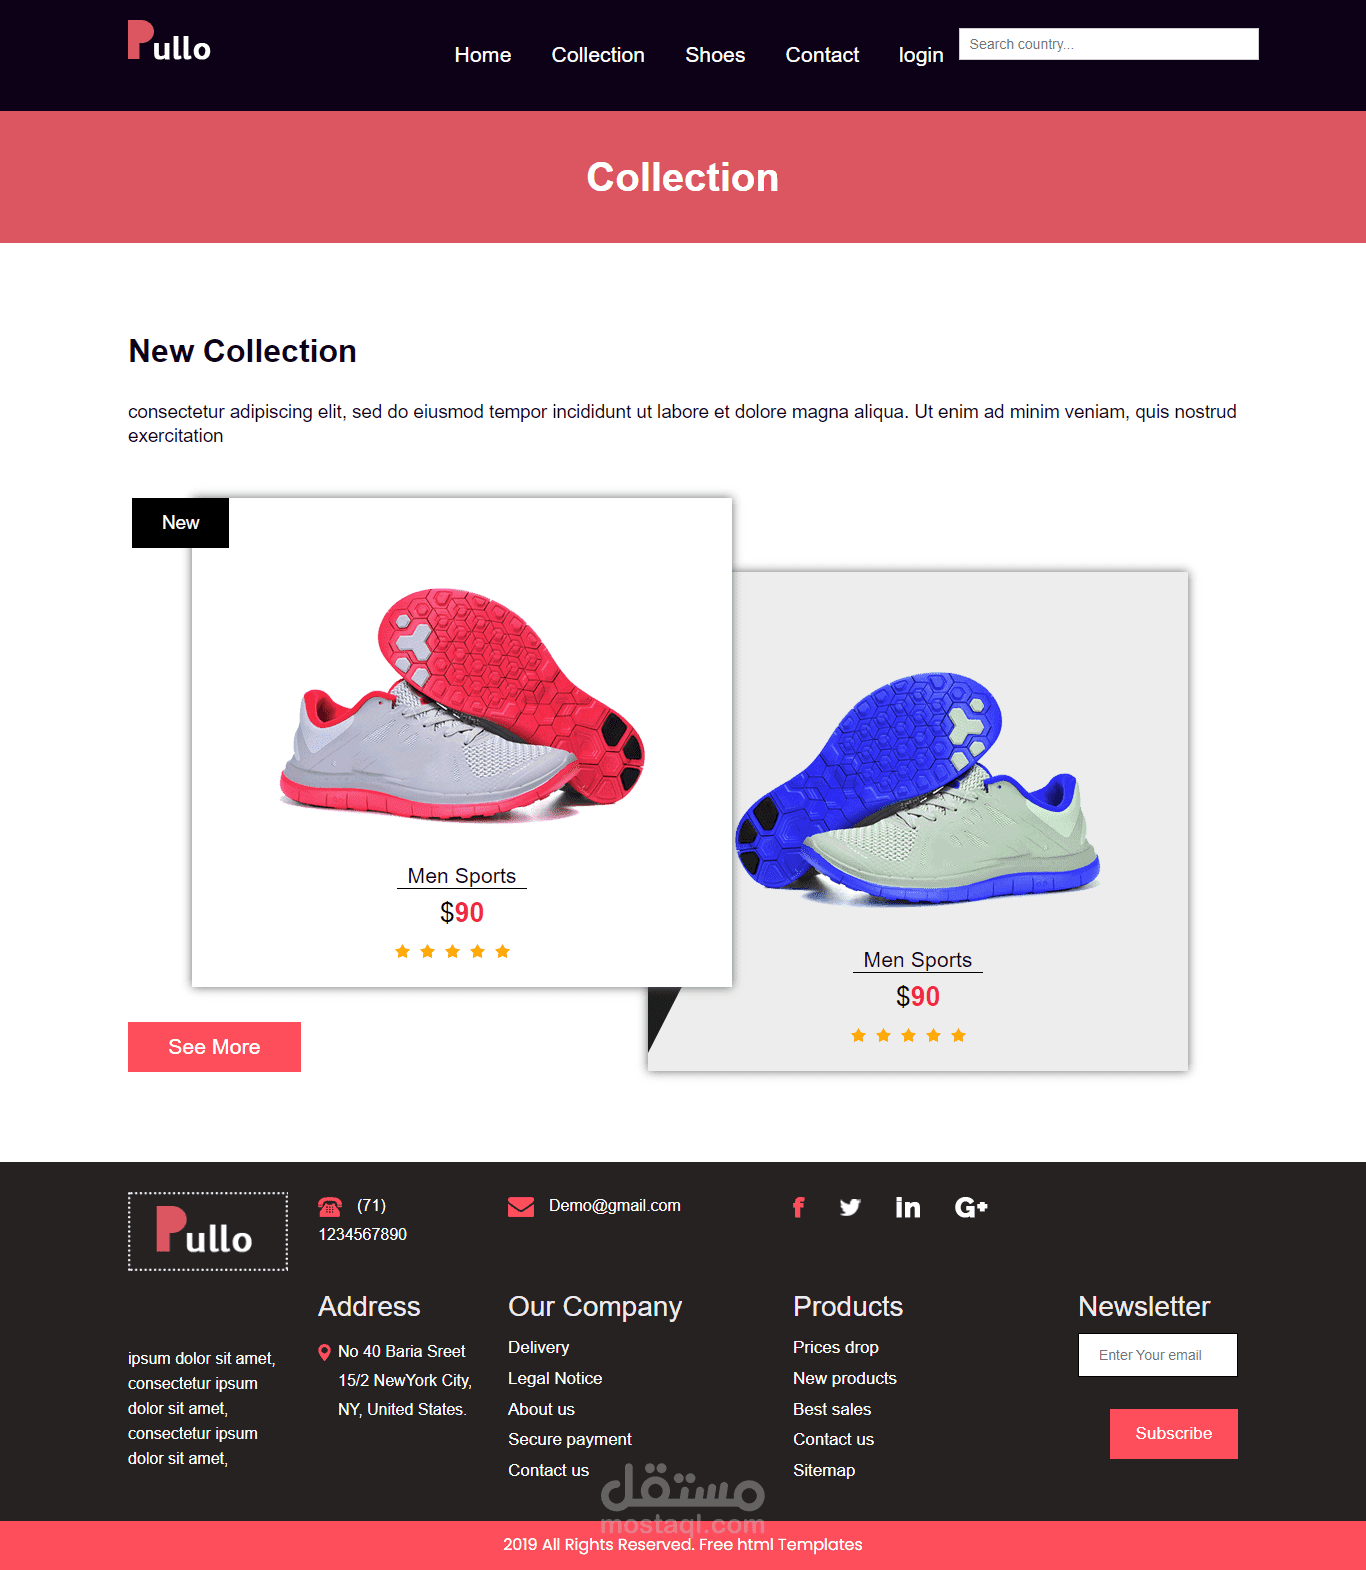1366x1570 pixels.
Task: Focus the Search country input field
Action: (x=1109, y=44)
